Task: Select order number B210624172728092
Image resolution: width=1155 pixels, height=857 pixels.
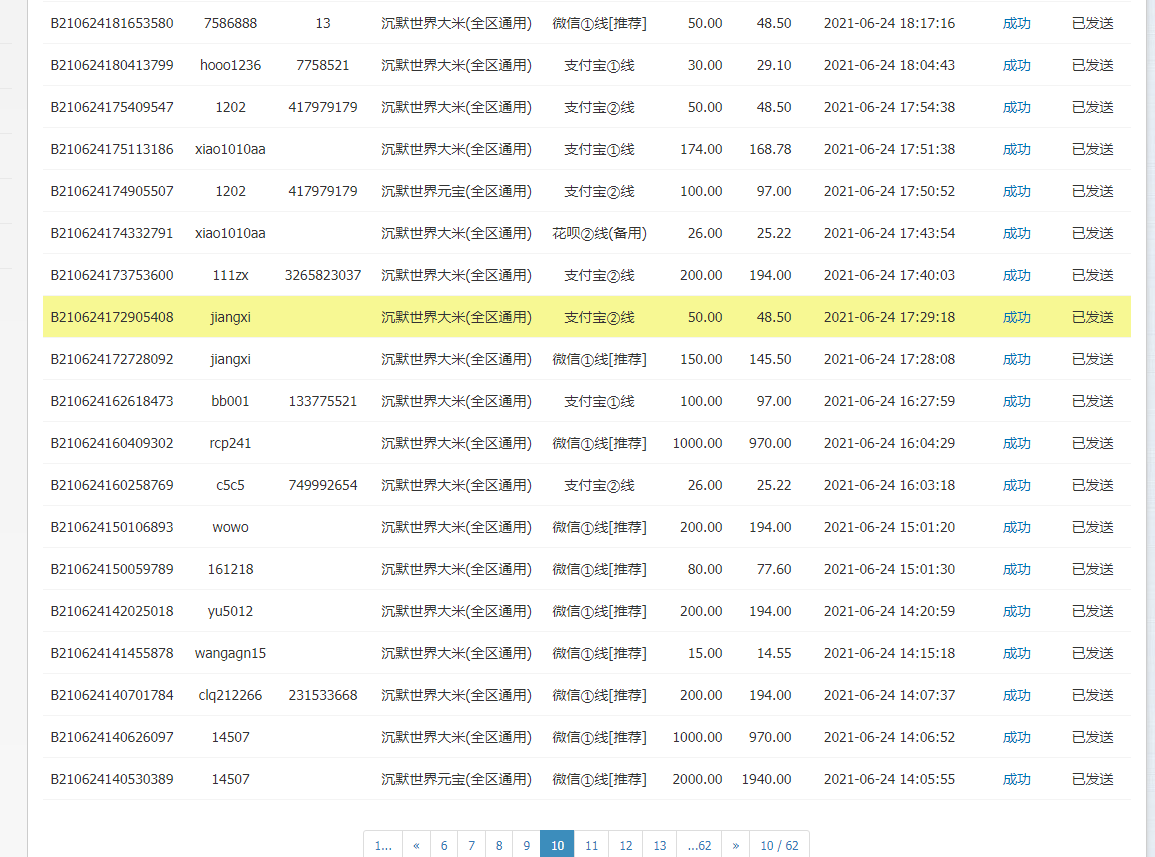Action: tap(112, 360)
